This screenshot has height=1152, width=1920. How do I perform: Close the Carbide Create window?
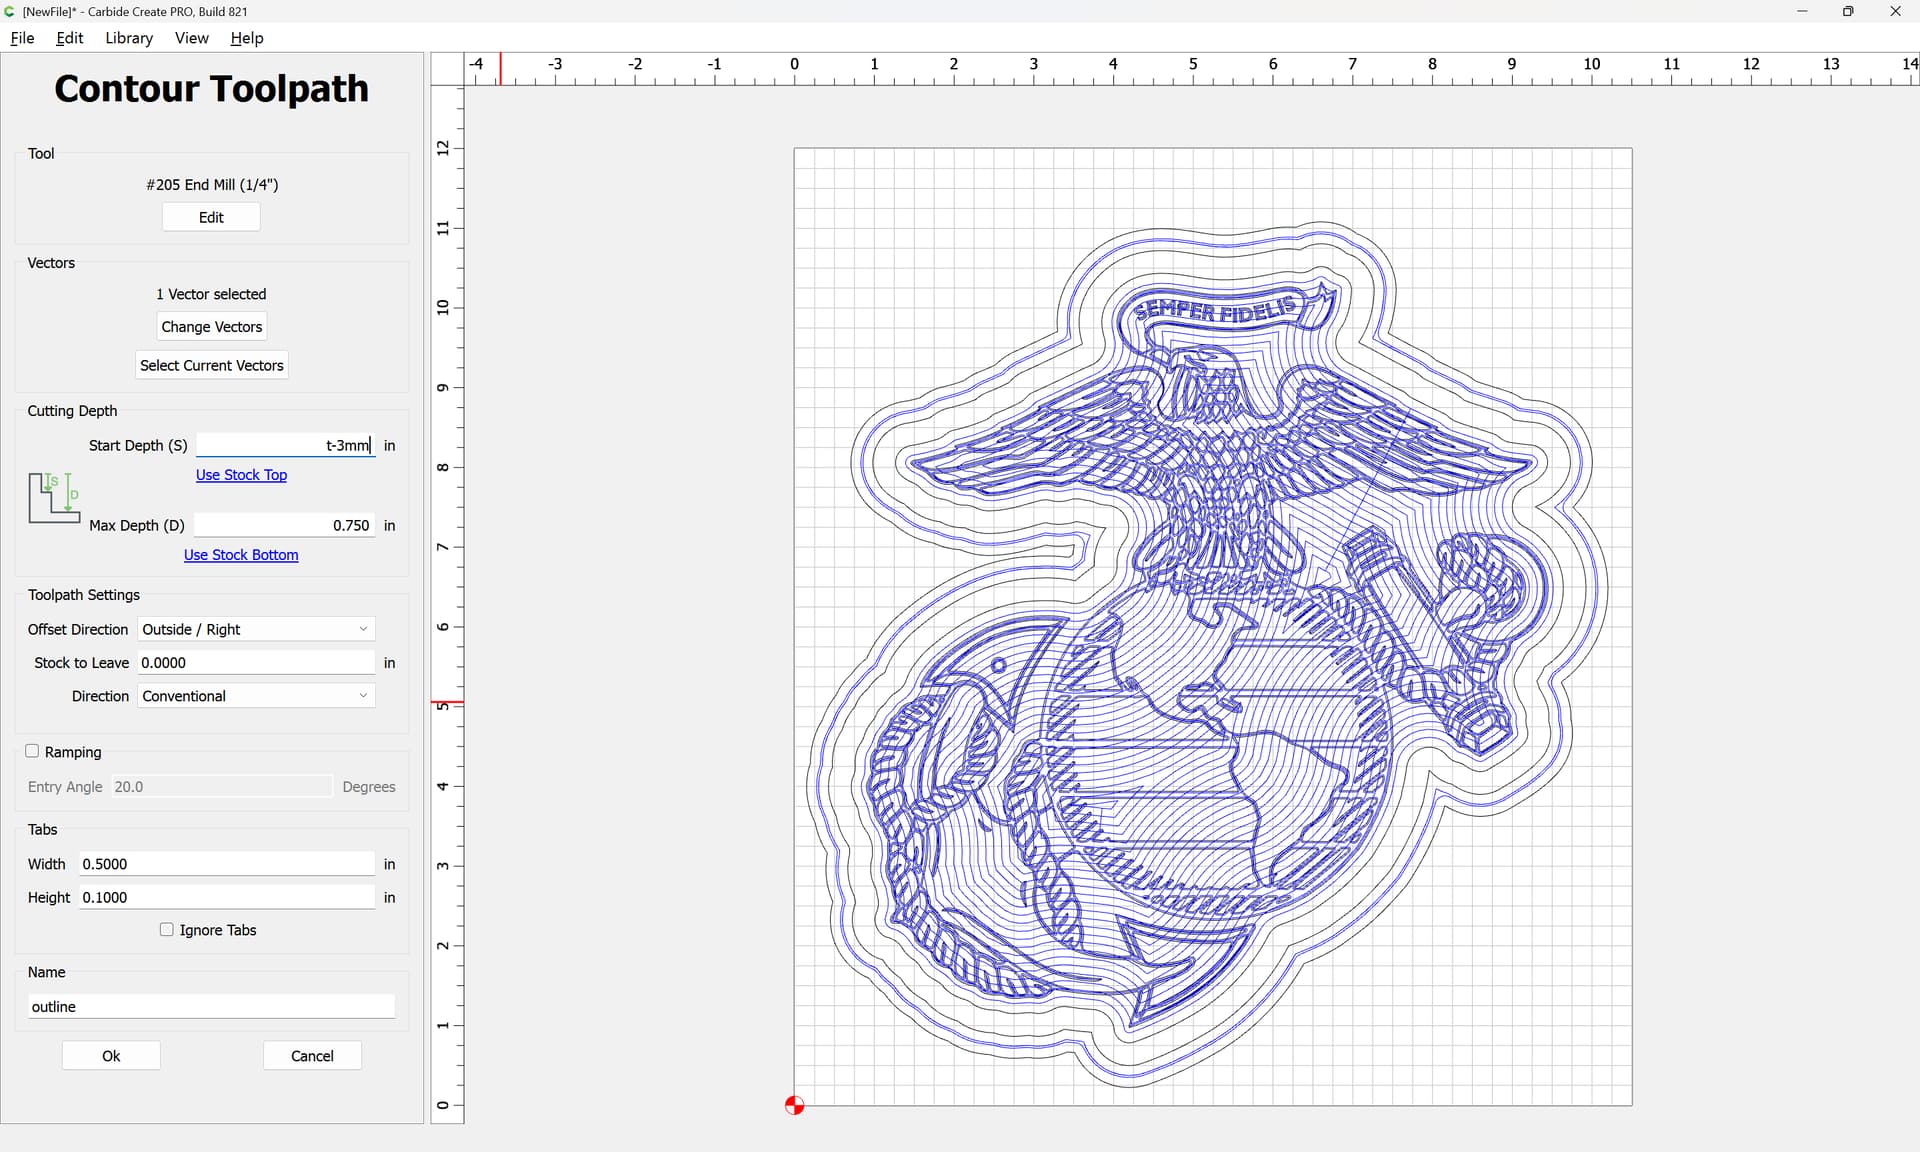click(1895, 11)
